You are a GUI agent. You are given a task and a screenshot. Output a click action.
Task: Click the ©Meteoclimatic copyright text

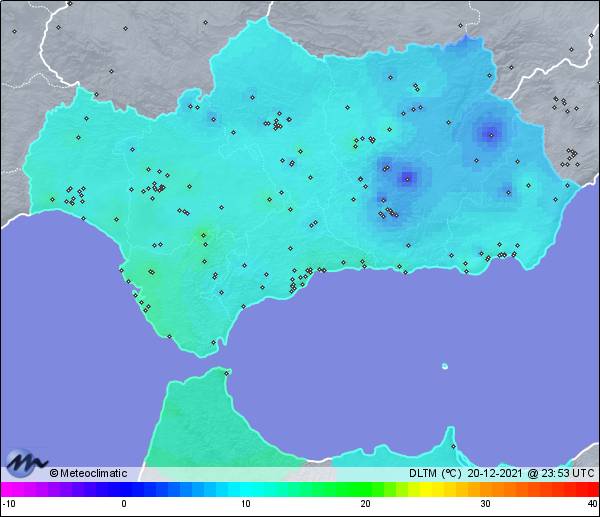pyautogui.click(x=88, y=473)
